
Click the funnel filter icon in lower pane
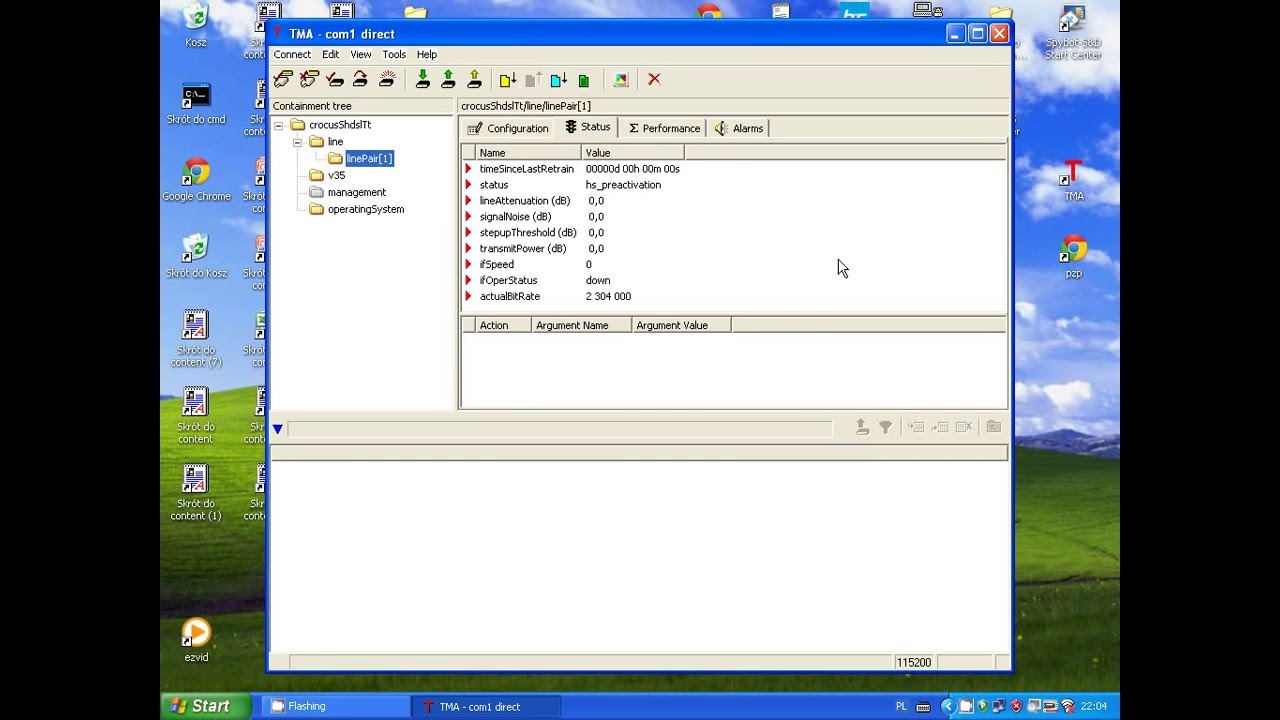tap(885, 427)
